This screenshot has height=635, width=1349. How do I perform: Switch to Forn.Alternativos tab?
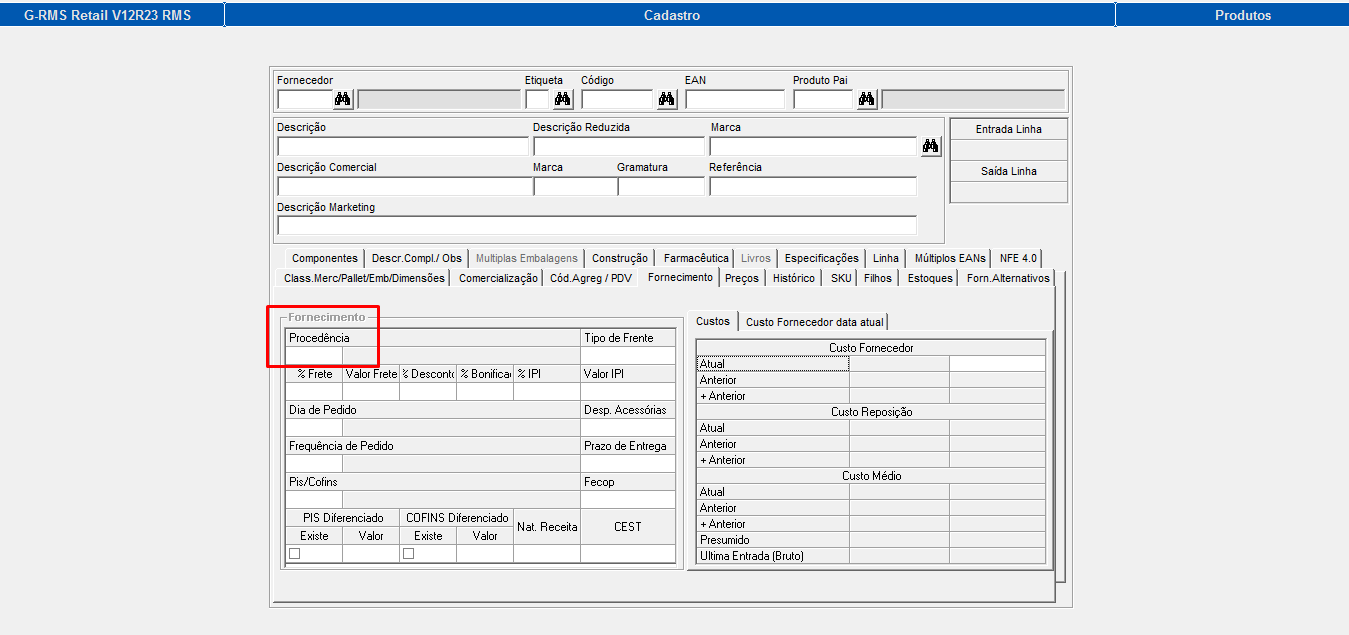(1008, 278)
